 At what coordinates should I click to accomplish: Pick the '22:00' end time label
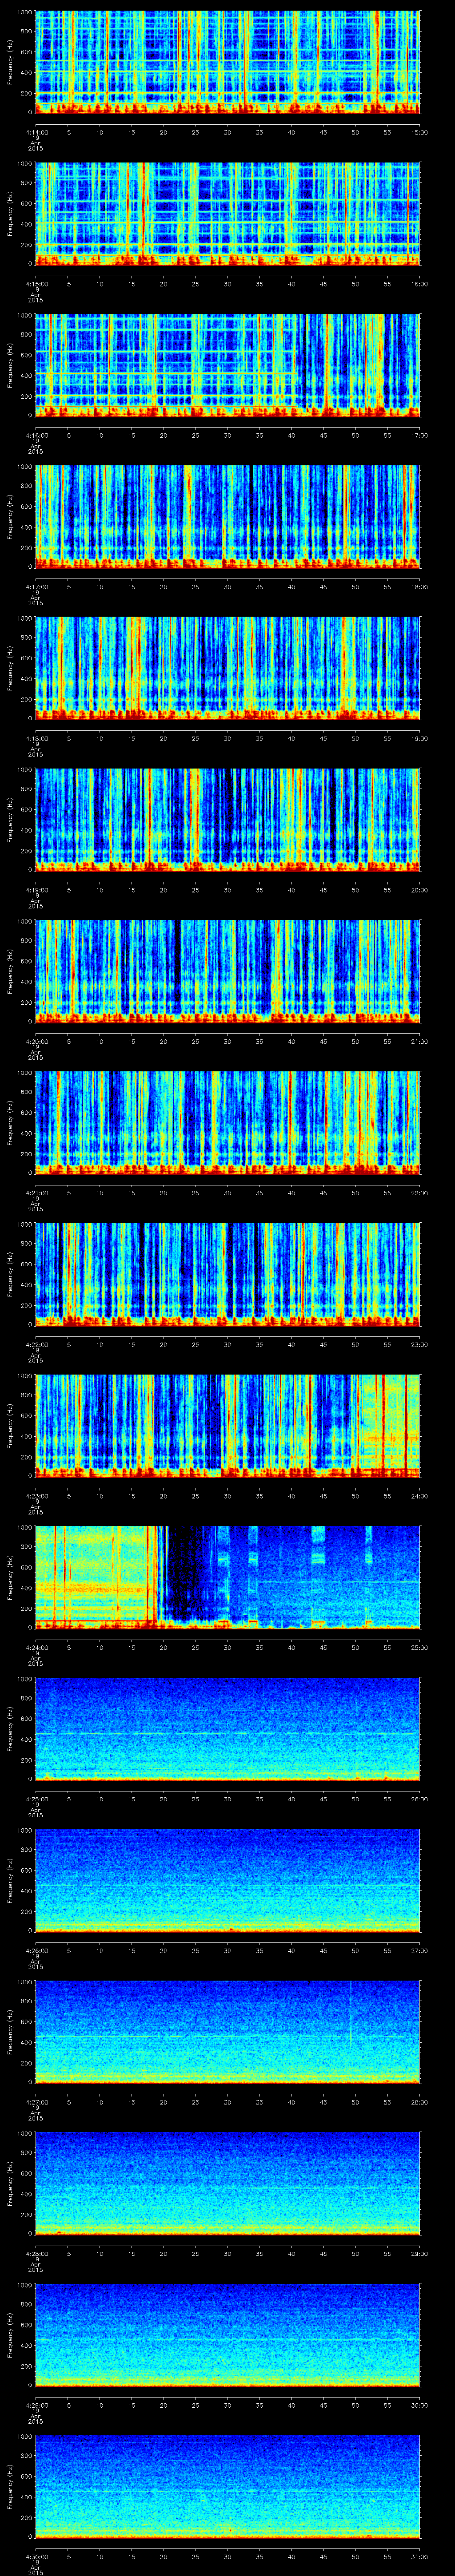[419, 1192]
